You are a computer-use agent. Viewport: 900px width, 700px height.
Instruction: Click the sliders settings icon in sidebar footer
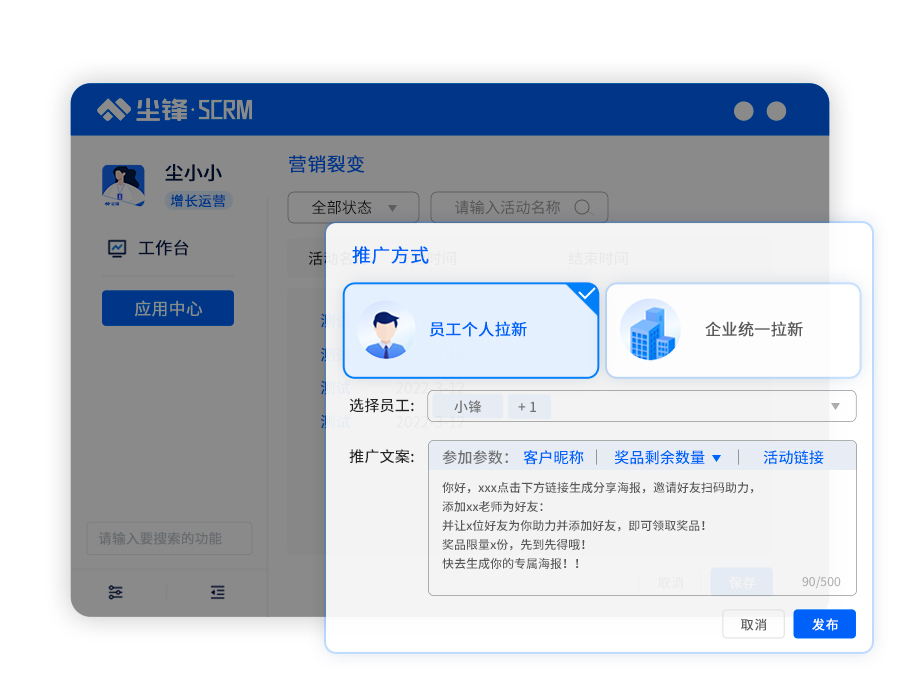115,592
